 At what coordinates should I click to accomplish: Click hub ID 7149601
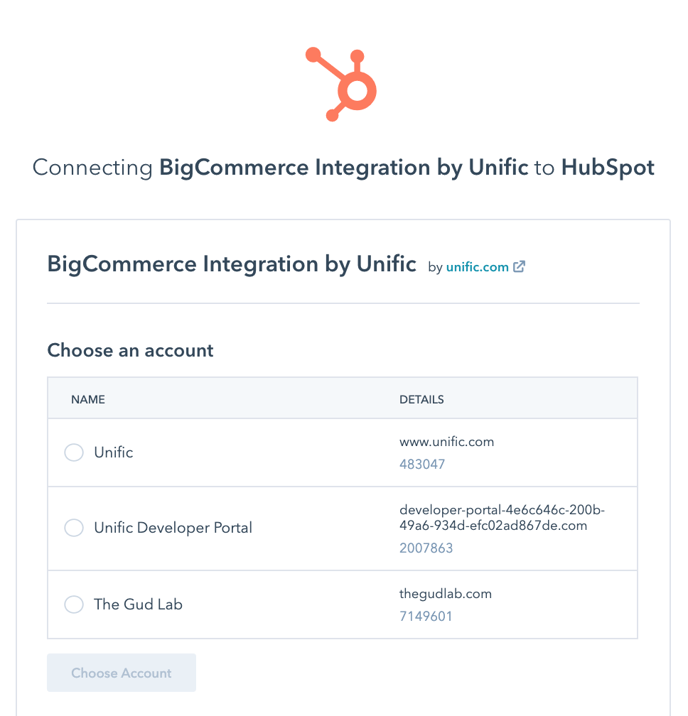[x=425, y=616]
